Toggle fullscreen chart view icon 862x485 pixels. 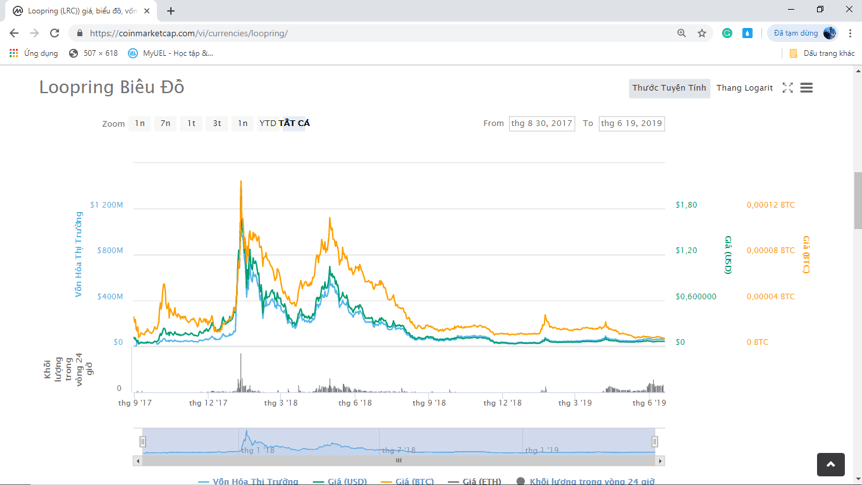(x=788, y=88)
